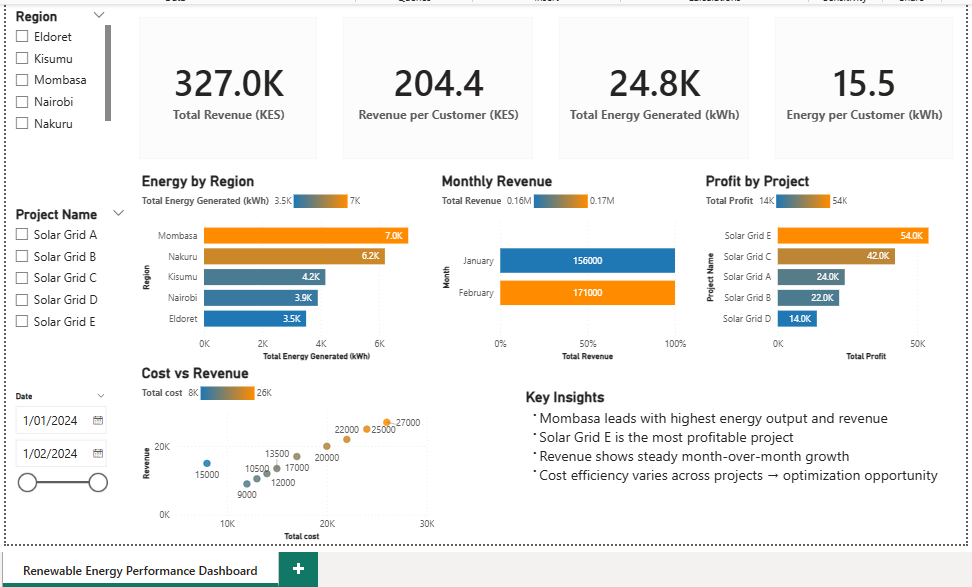The image size is (972, 587).
Task: Click the Nairobi 3.9K energy bar
Action: tap(261, 298)
